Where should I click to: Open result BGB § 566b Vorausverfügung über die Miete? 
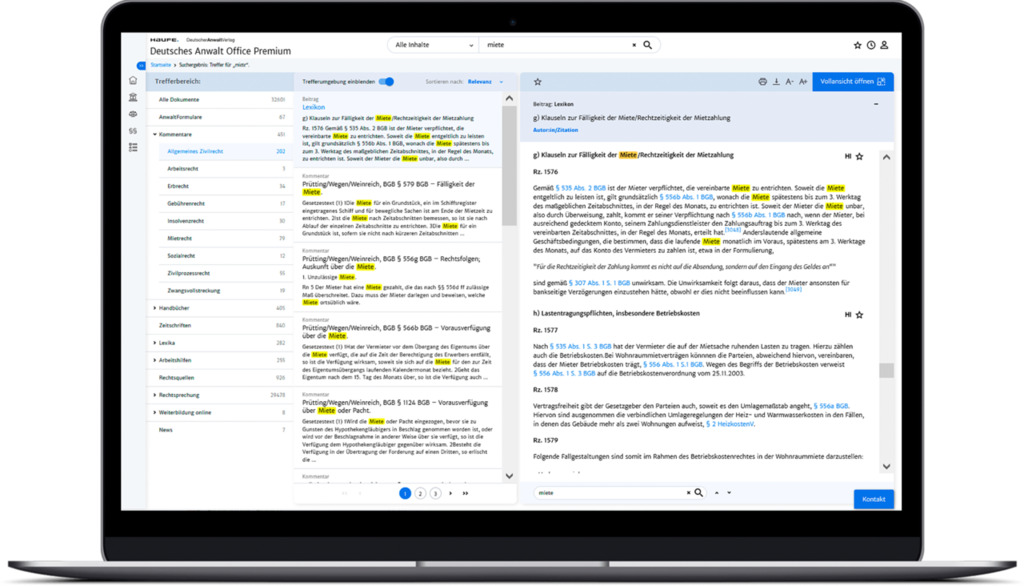pyautogui.click(x=396, y=332)
